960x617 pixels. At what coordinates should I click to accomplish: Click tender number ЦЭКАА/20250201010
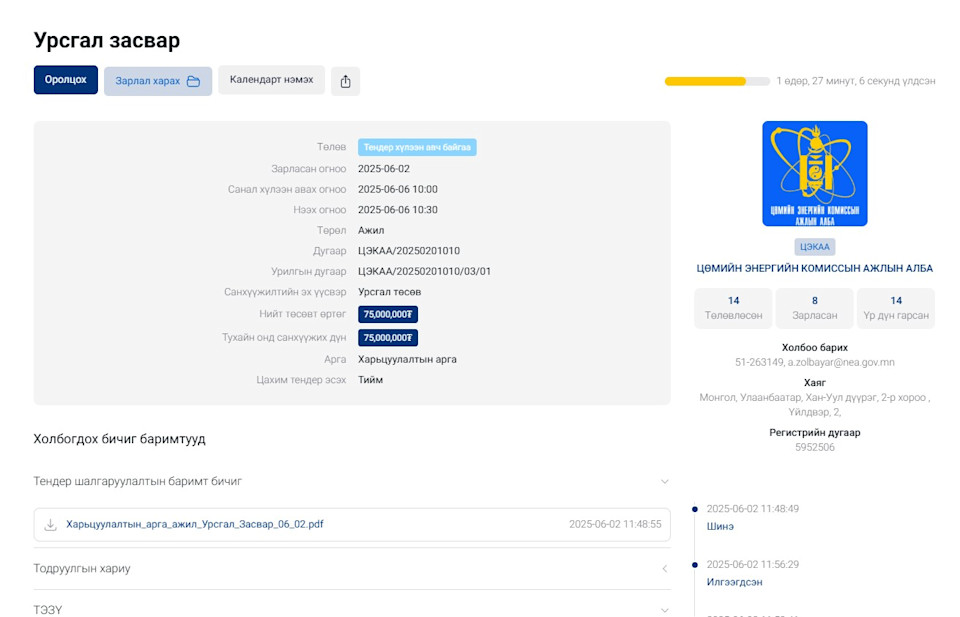coord(409,251)
